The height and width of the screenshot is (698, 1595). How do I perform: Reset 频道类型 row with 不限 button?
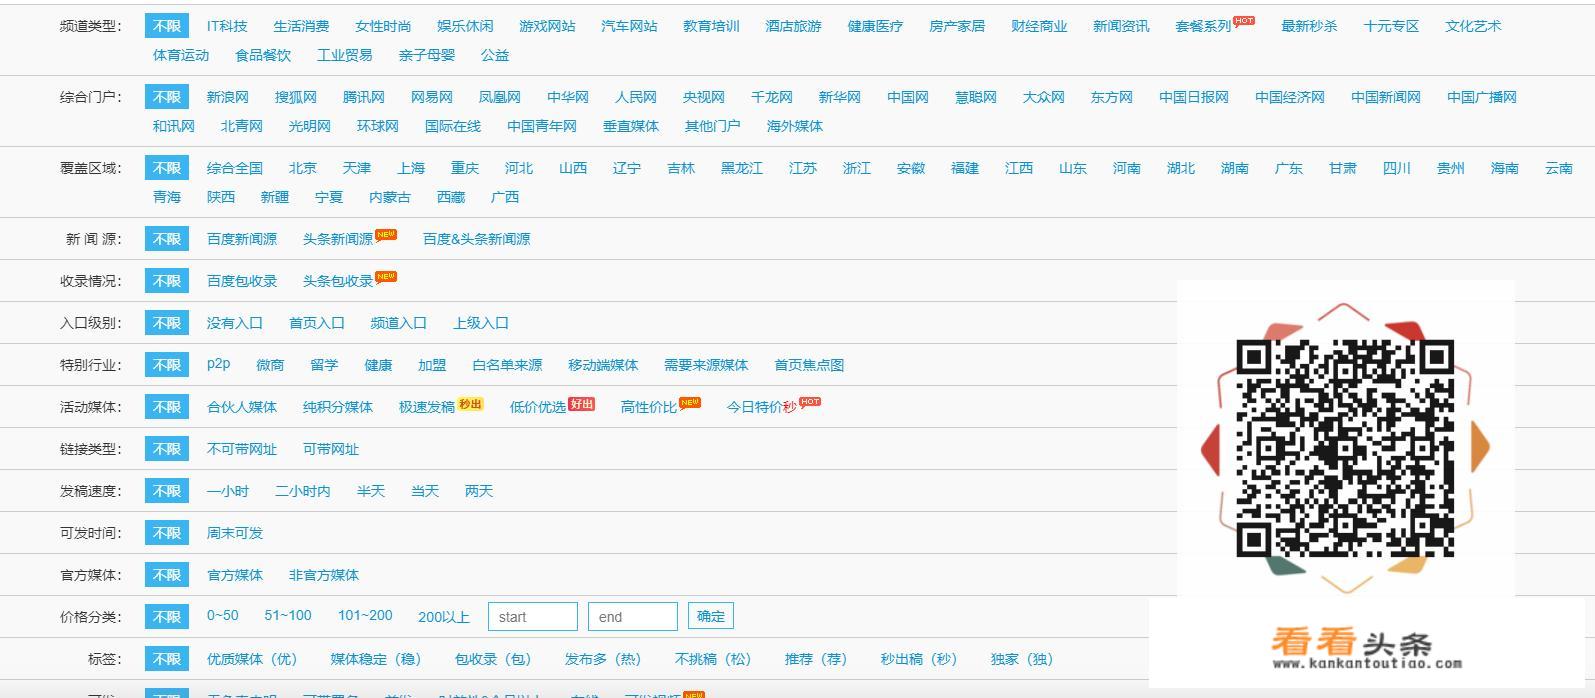pyautogui.click(x=167, y=26)
